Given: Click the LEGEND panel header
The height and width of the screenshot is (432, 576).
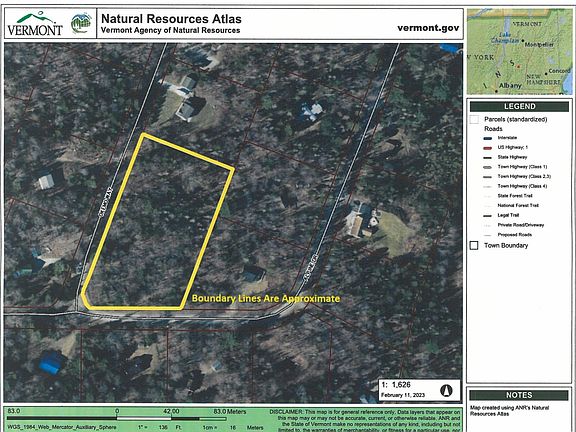Looking at the screenshot, I should click(x=519, y=107).
